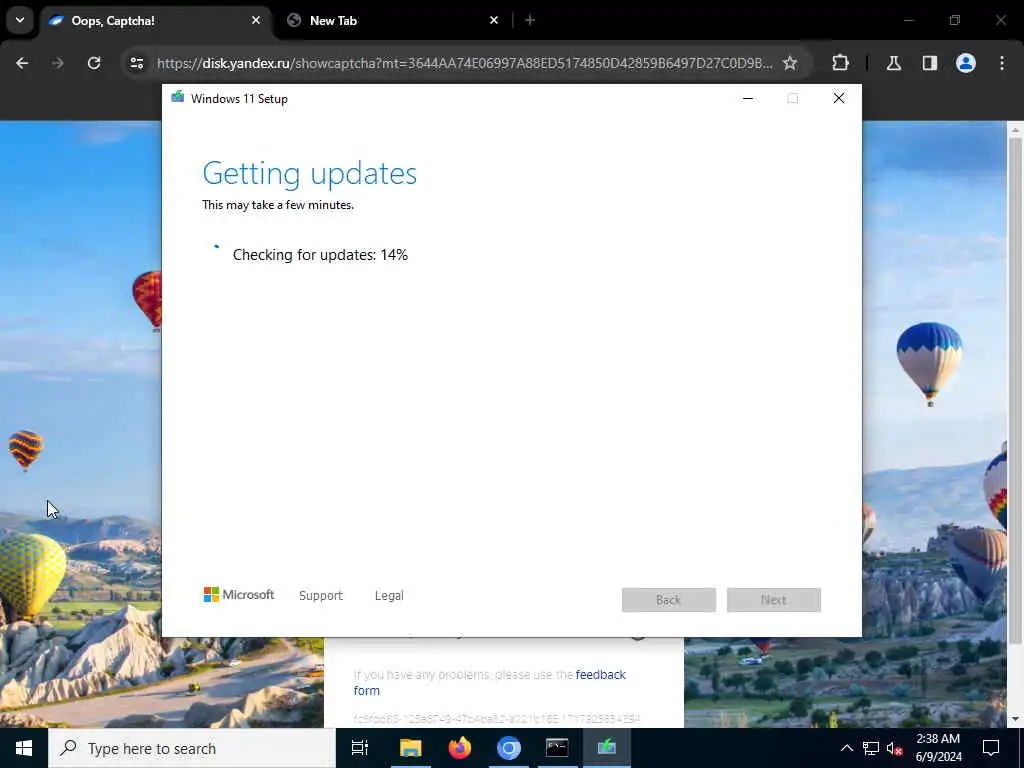The height and width of the screenshot is (768, 1024).
Task: Click the 'Getting updates' heading
Action: point(310,174)
